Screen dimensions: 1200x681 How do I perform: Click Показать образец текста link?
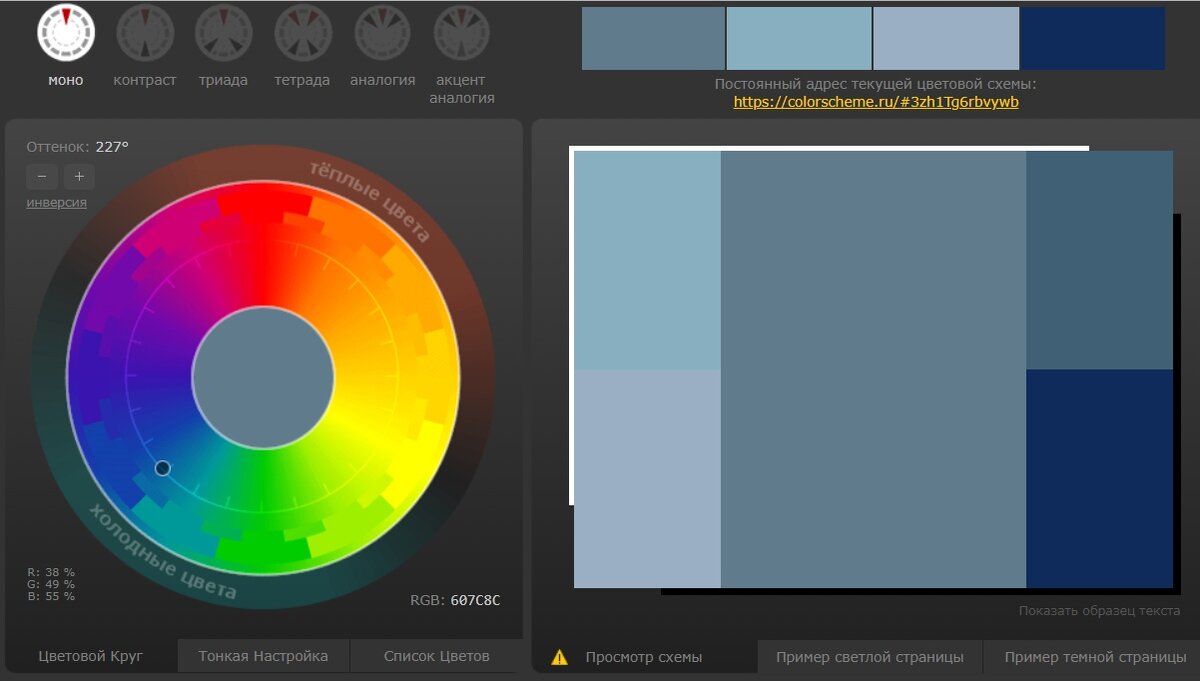click(x=1099, y=610)
